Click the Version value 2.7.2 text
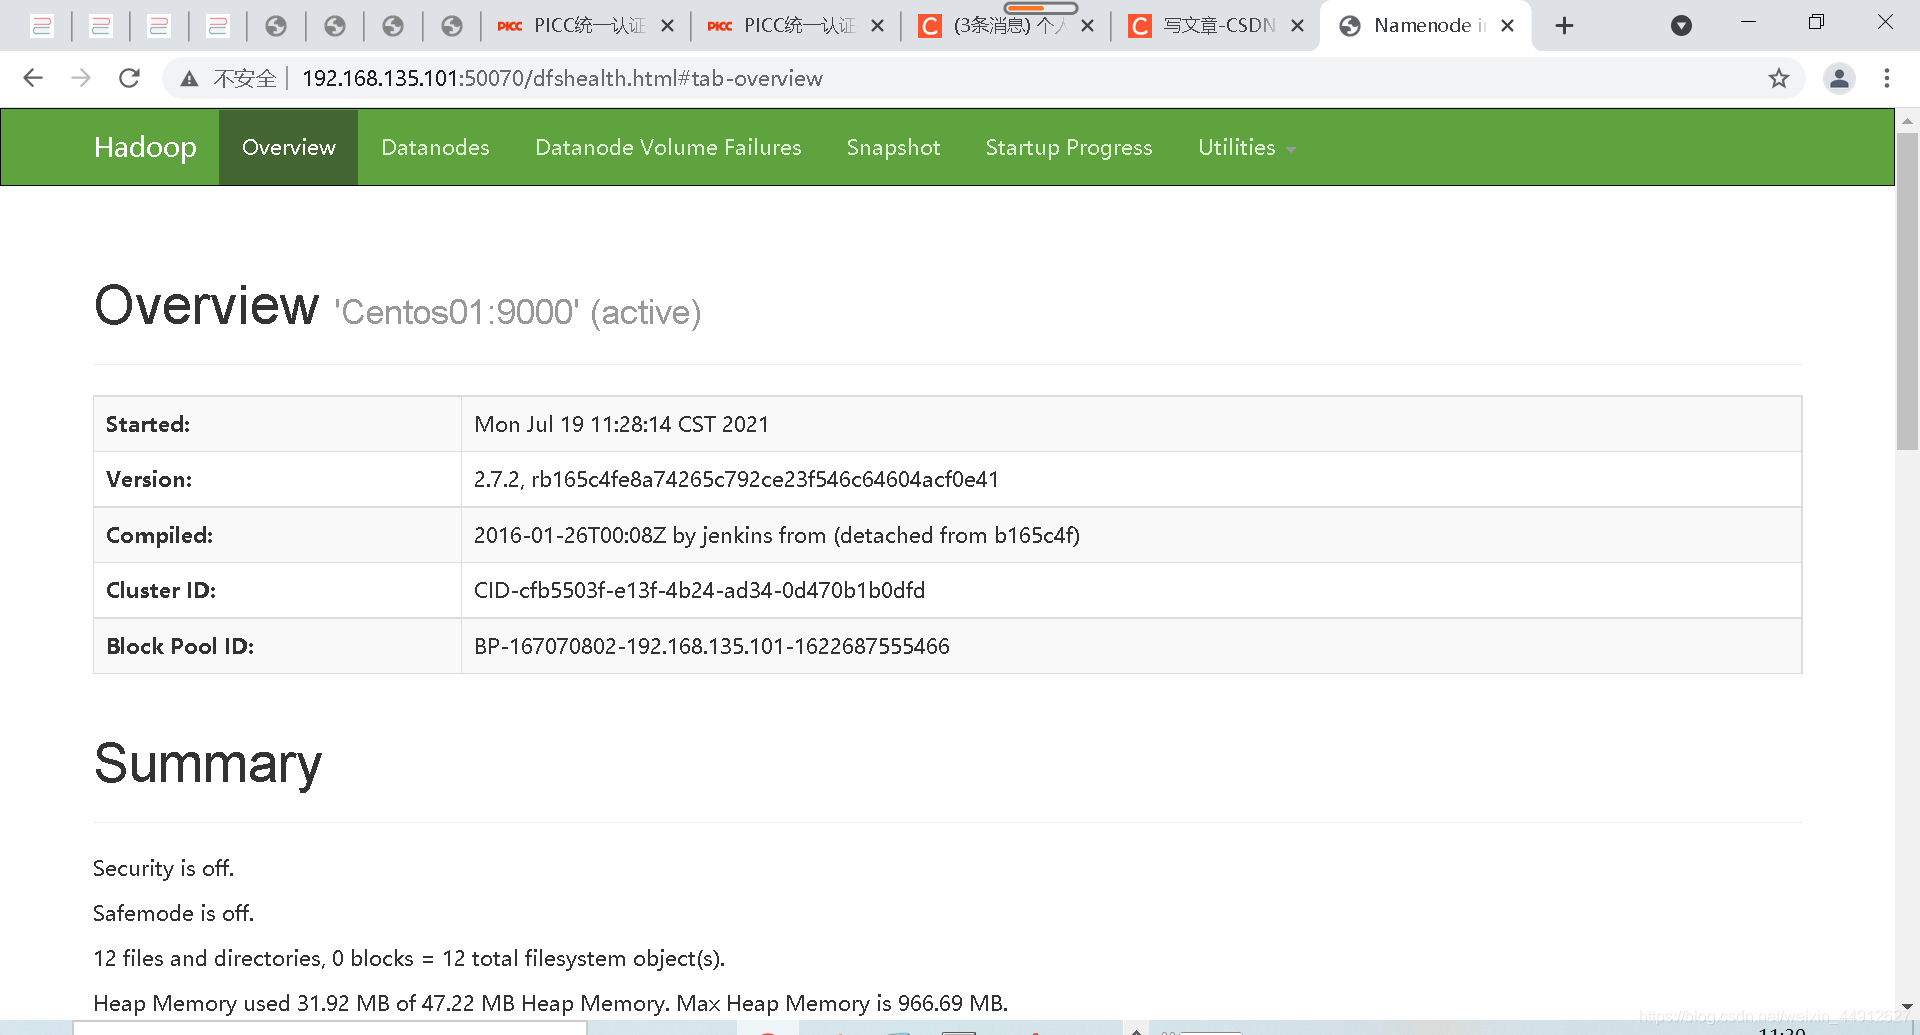The image size is (1920, 1035). tap(736, 479)
